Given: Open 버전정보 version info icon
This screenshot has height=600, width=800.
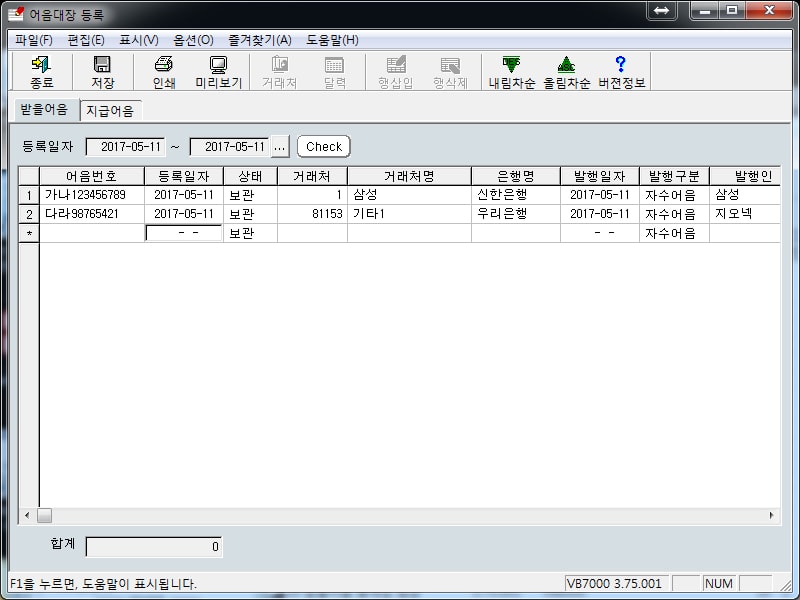Looking at the screenshot, I should [621, 65].
